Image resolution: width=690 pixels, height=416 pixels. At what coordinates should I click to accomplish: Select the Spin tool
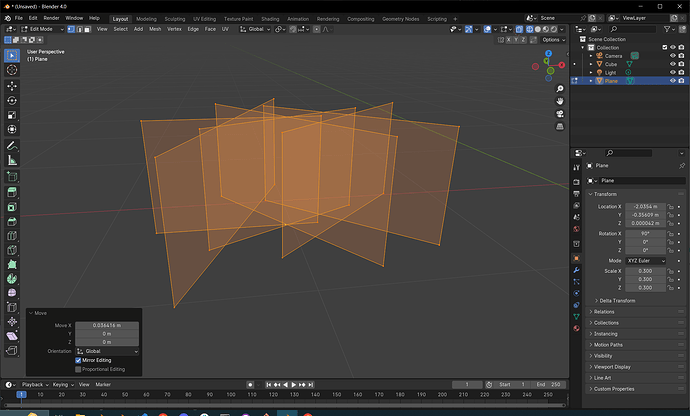[12, 279]
